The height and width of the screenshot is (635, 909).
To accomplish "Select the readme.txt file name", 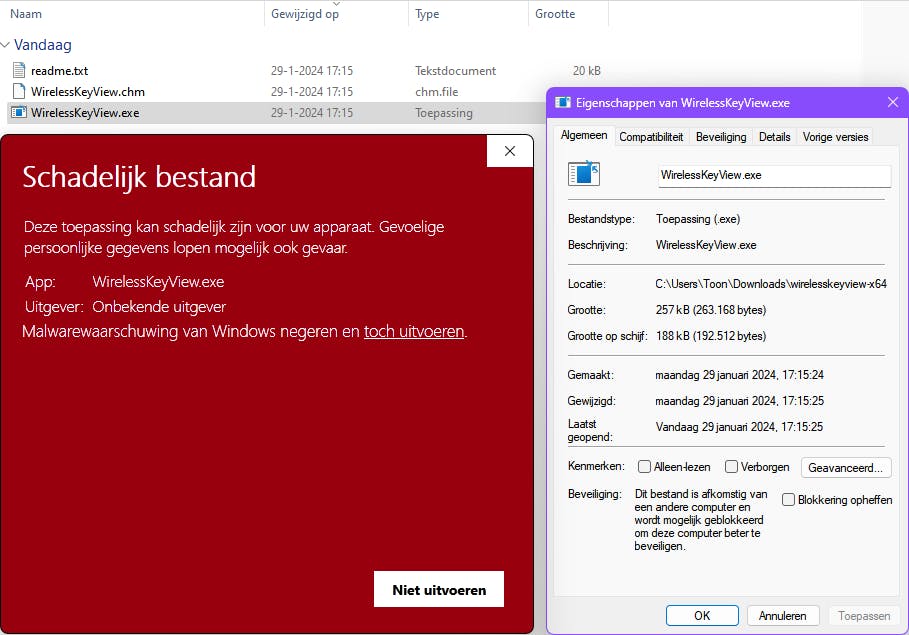I will coord(59,71).
